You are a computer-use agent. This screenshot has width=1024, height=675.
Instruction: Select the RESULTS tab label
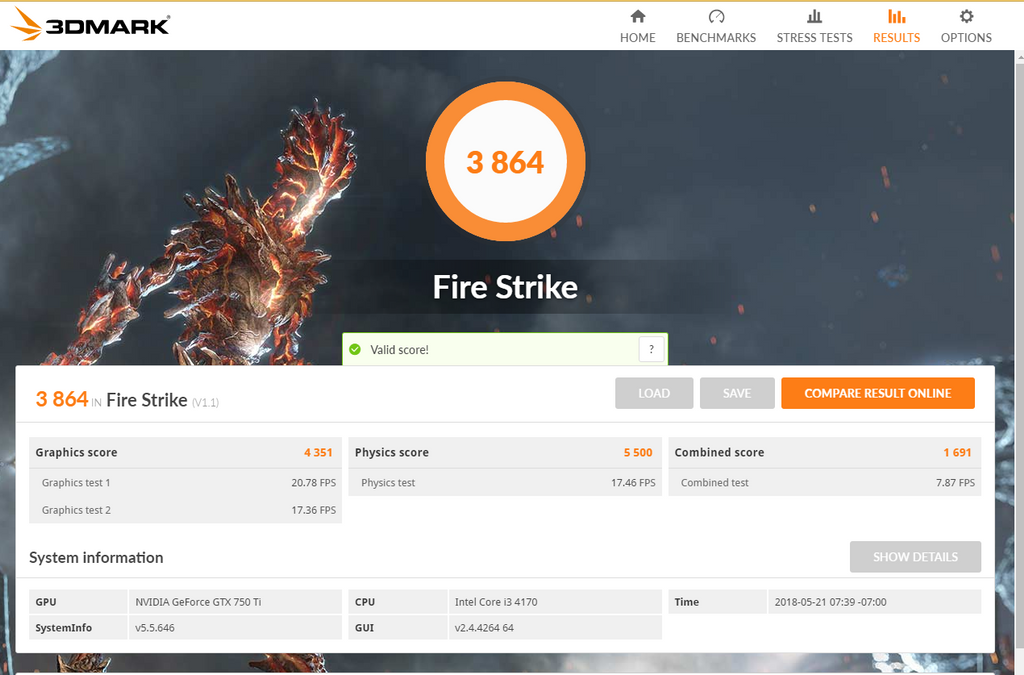click(896, 37)
